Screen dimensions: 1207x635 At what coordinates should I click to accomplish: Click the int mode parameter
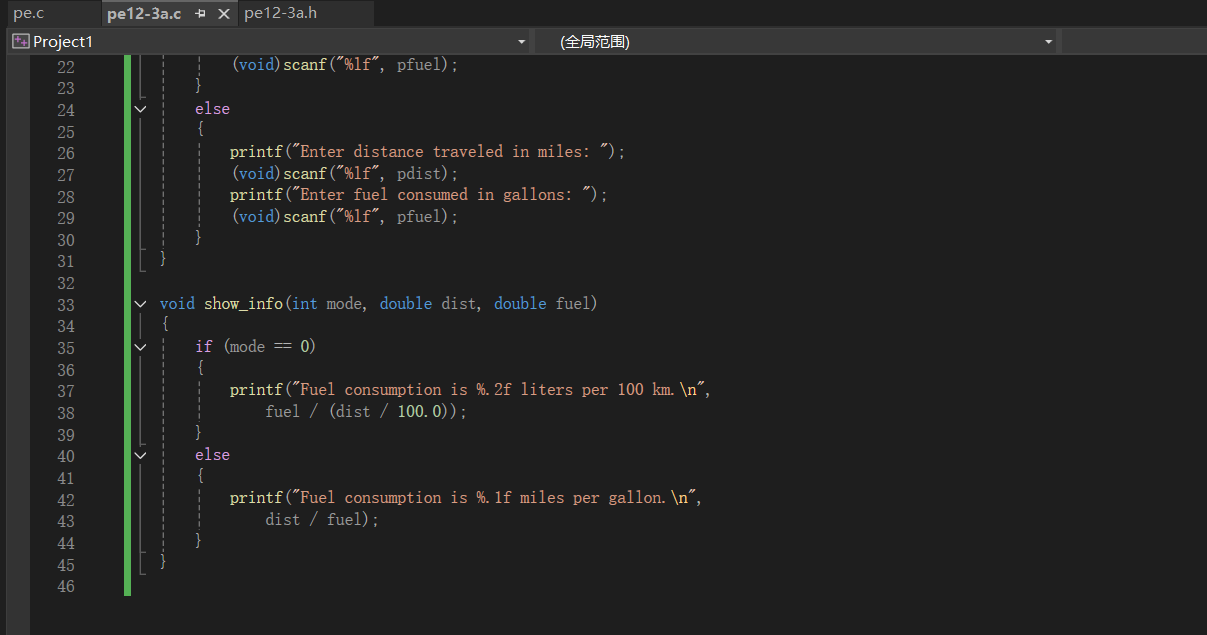pos(328,303)
